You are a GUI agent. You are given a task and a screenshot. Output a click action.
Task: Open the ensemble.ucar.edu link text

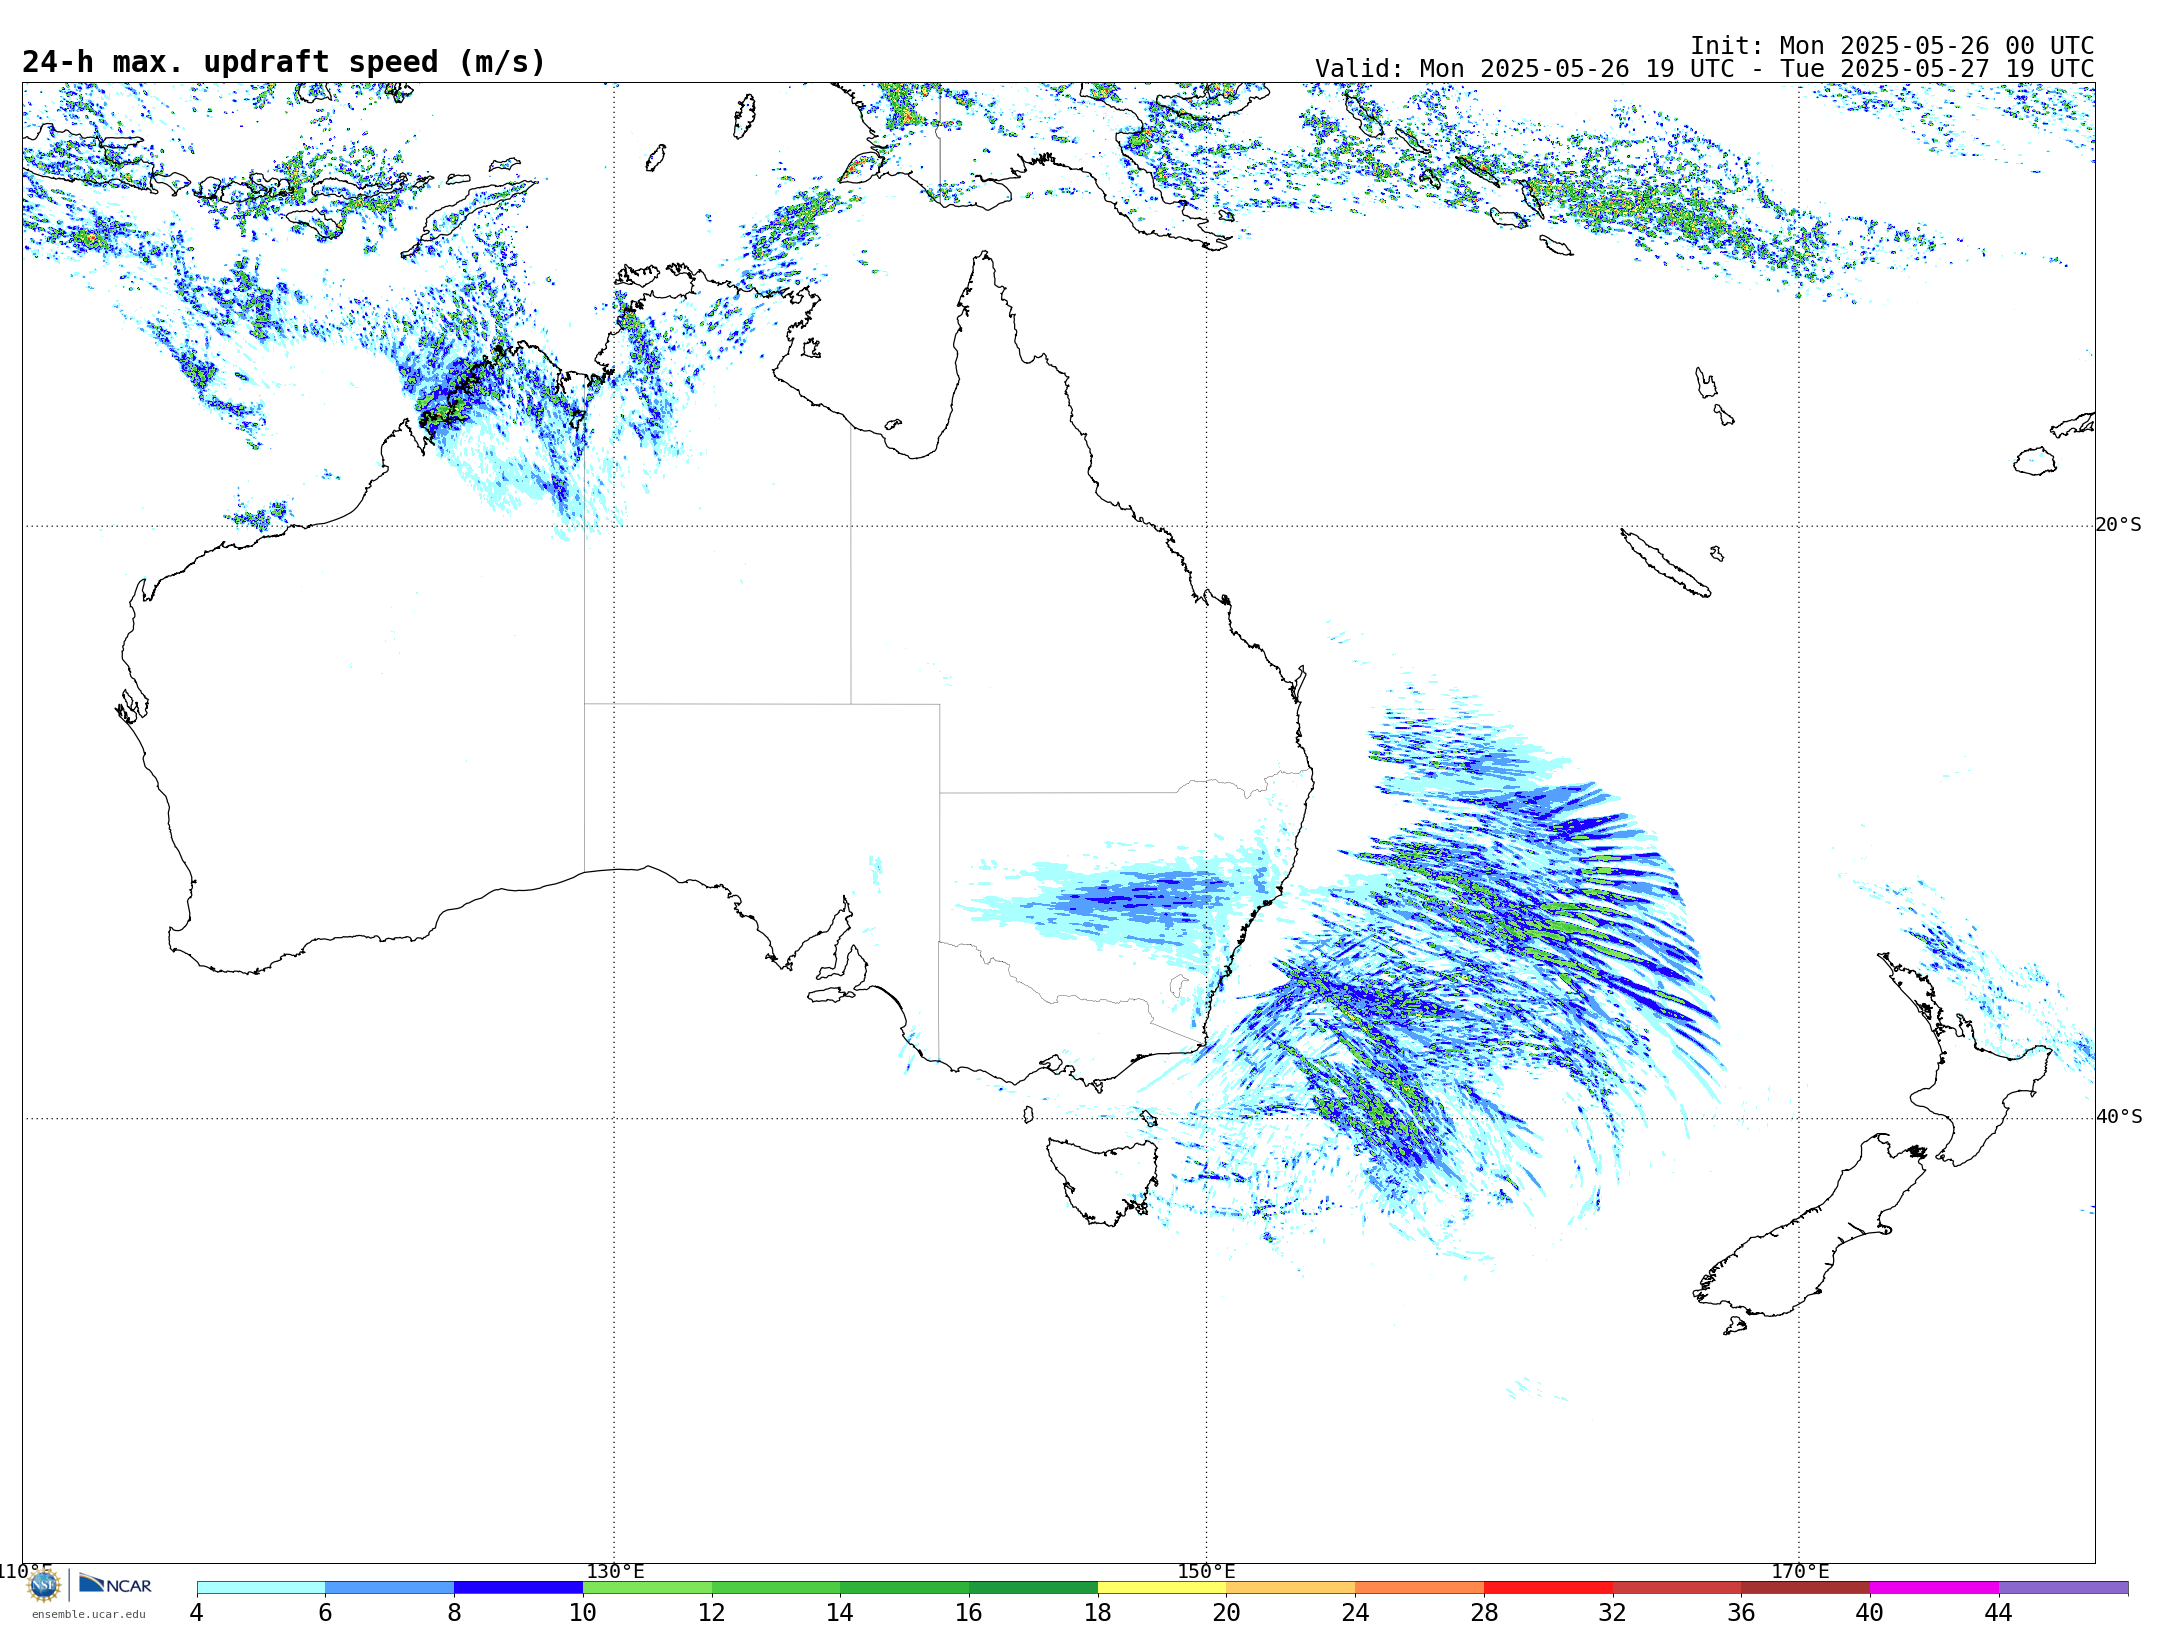click(89, 1614)
